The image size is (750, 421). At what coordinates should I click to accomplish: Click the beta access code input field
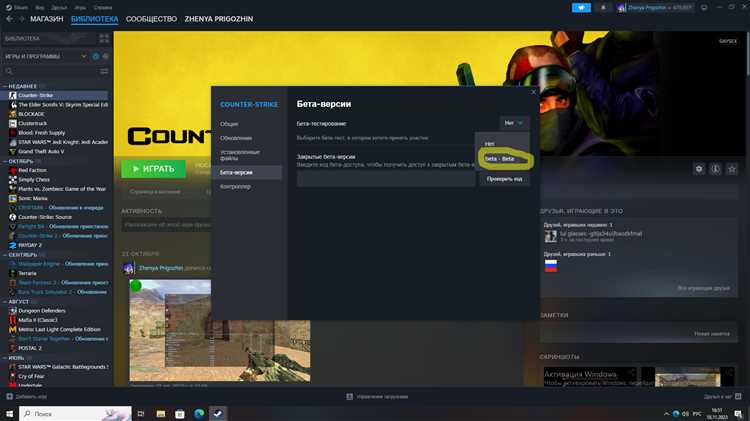click(386, 179)
